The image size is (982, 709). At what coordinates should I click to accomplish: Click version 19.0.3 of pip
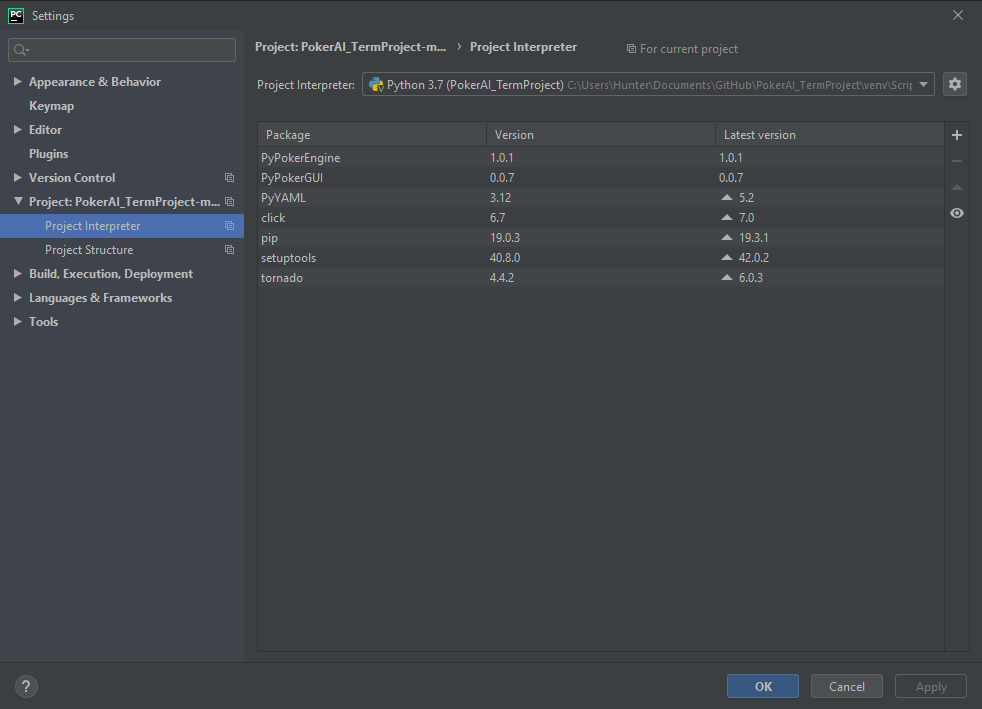point(505,237)
